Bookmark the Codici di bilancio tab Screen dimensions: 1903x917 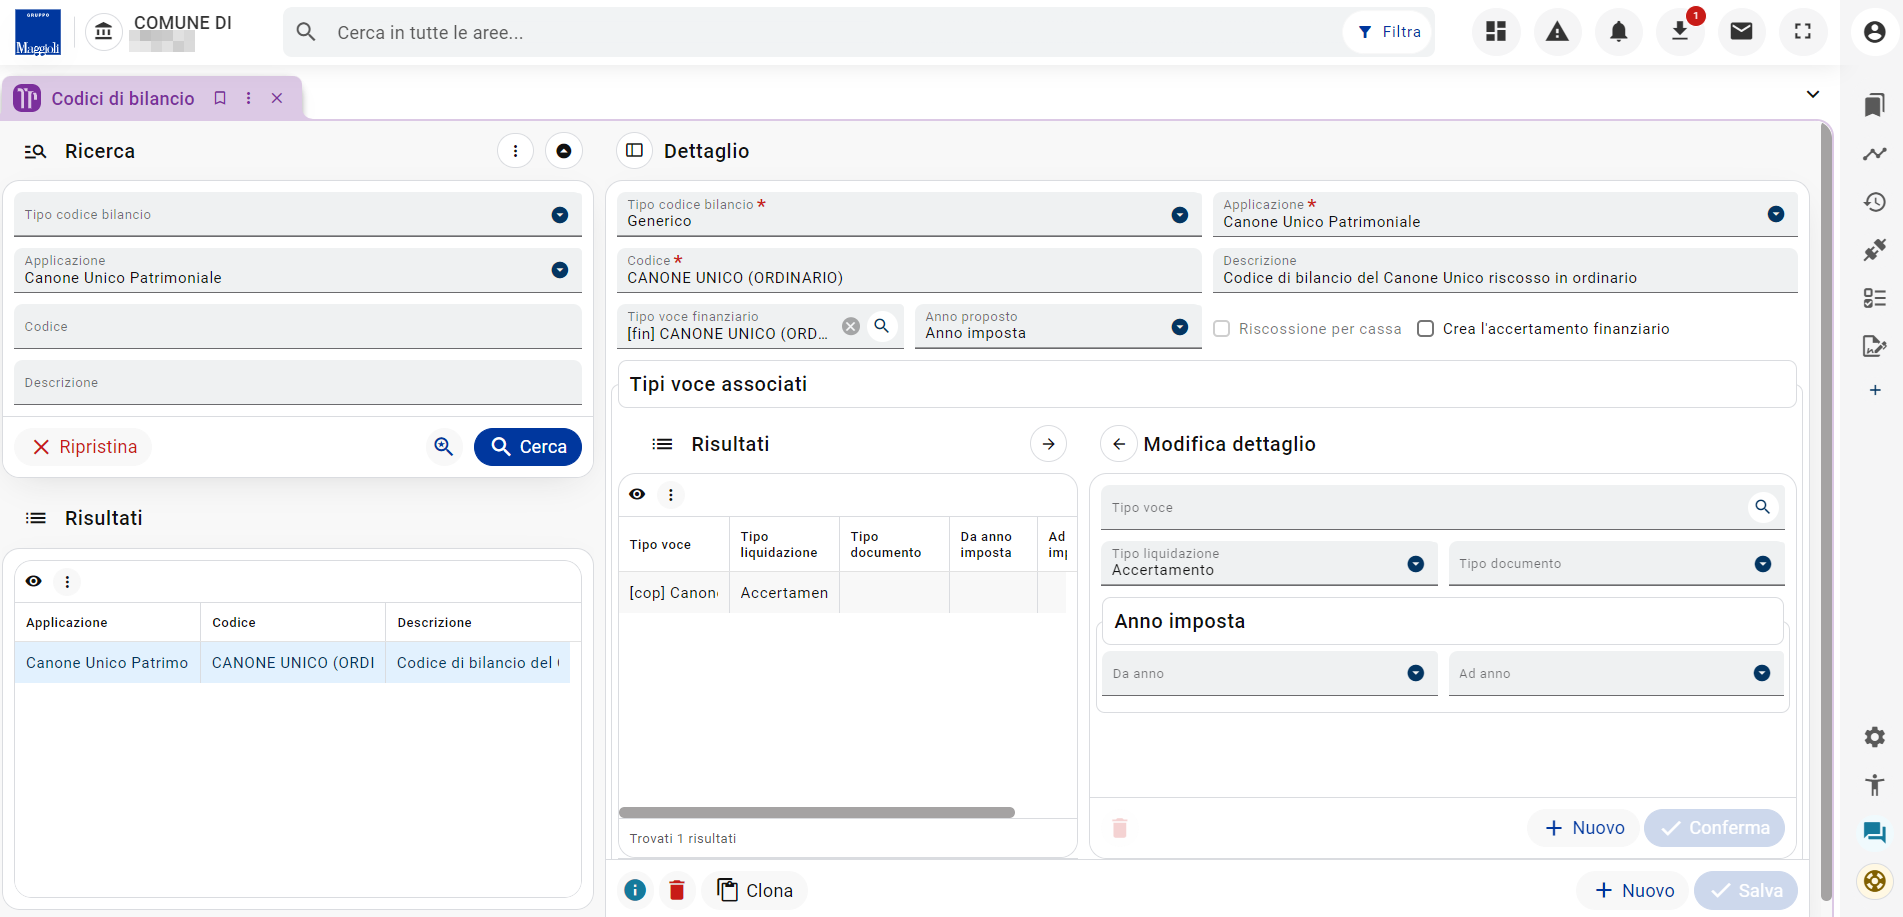(x=220, y=98)
